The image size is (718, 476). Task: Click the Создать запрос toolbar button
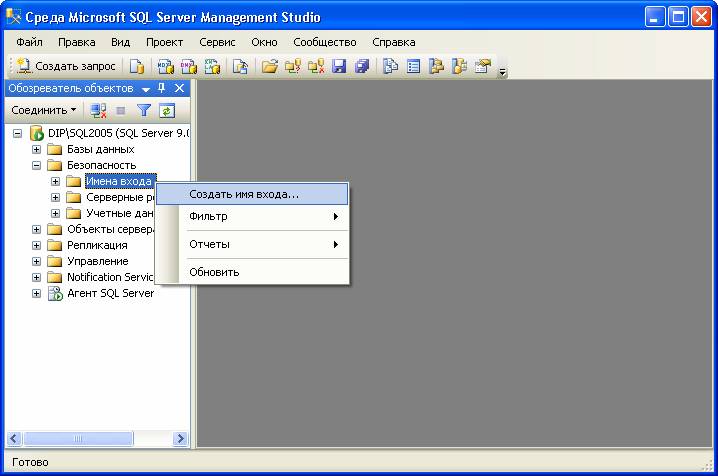coord(66,66)
